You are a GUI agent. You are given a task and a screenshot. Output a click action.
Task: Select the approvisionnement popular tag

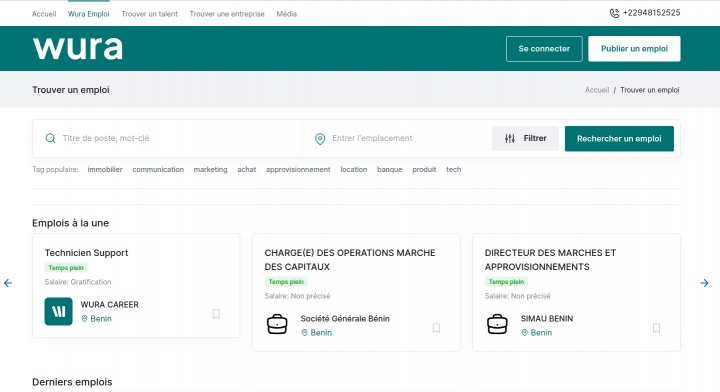click(298, 169)
